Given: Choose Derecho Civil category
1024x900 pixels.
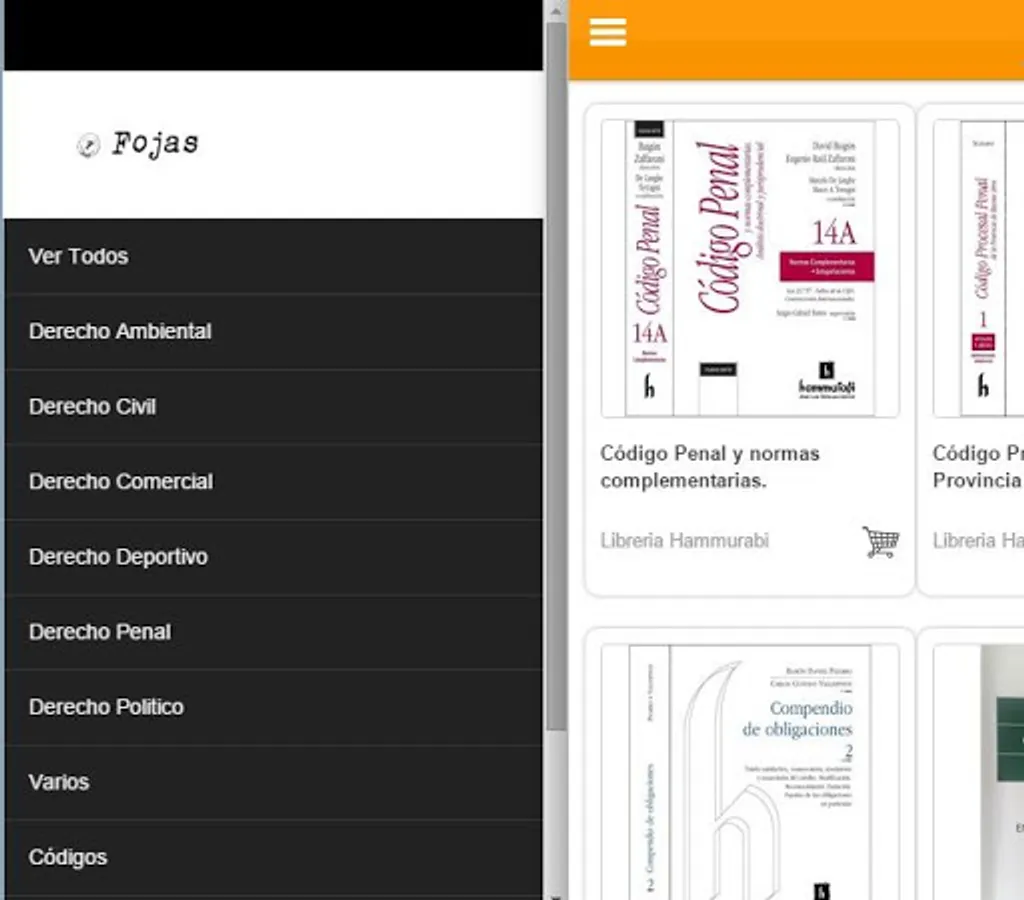Looking at the screenshot, I should [274, 407].
